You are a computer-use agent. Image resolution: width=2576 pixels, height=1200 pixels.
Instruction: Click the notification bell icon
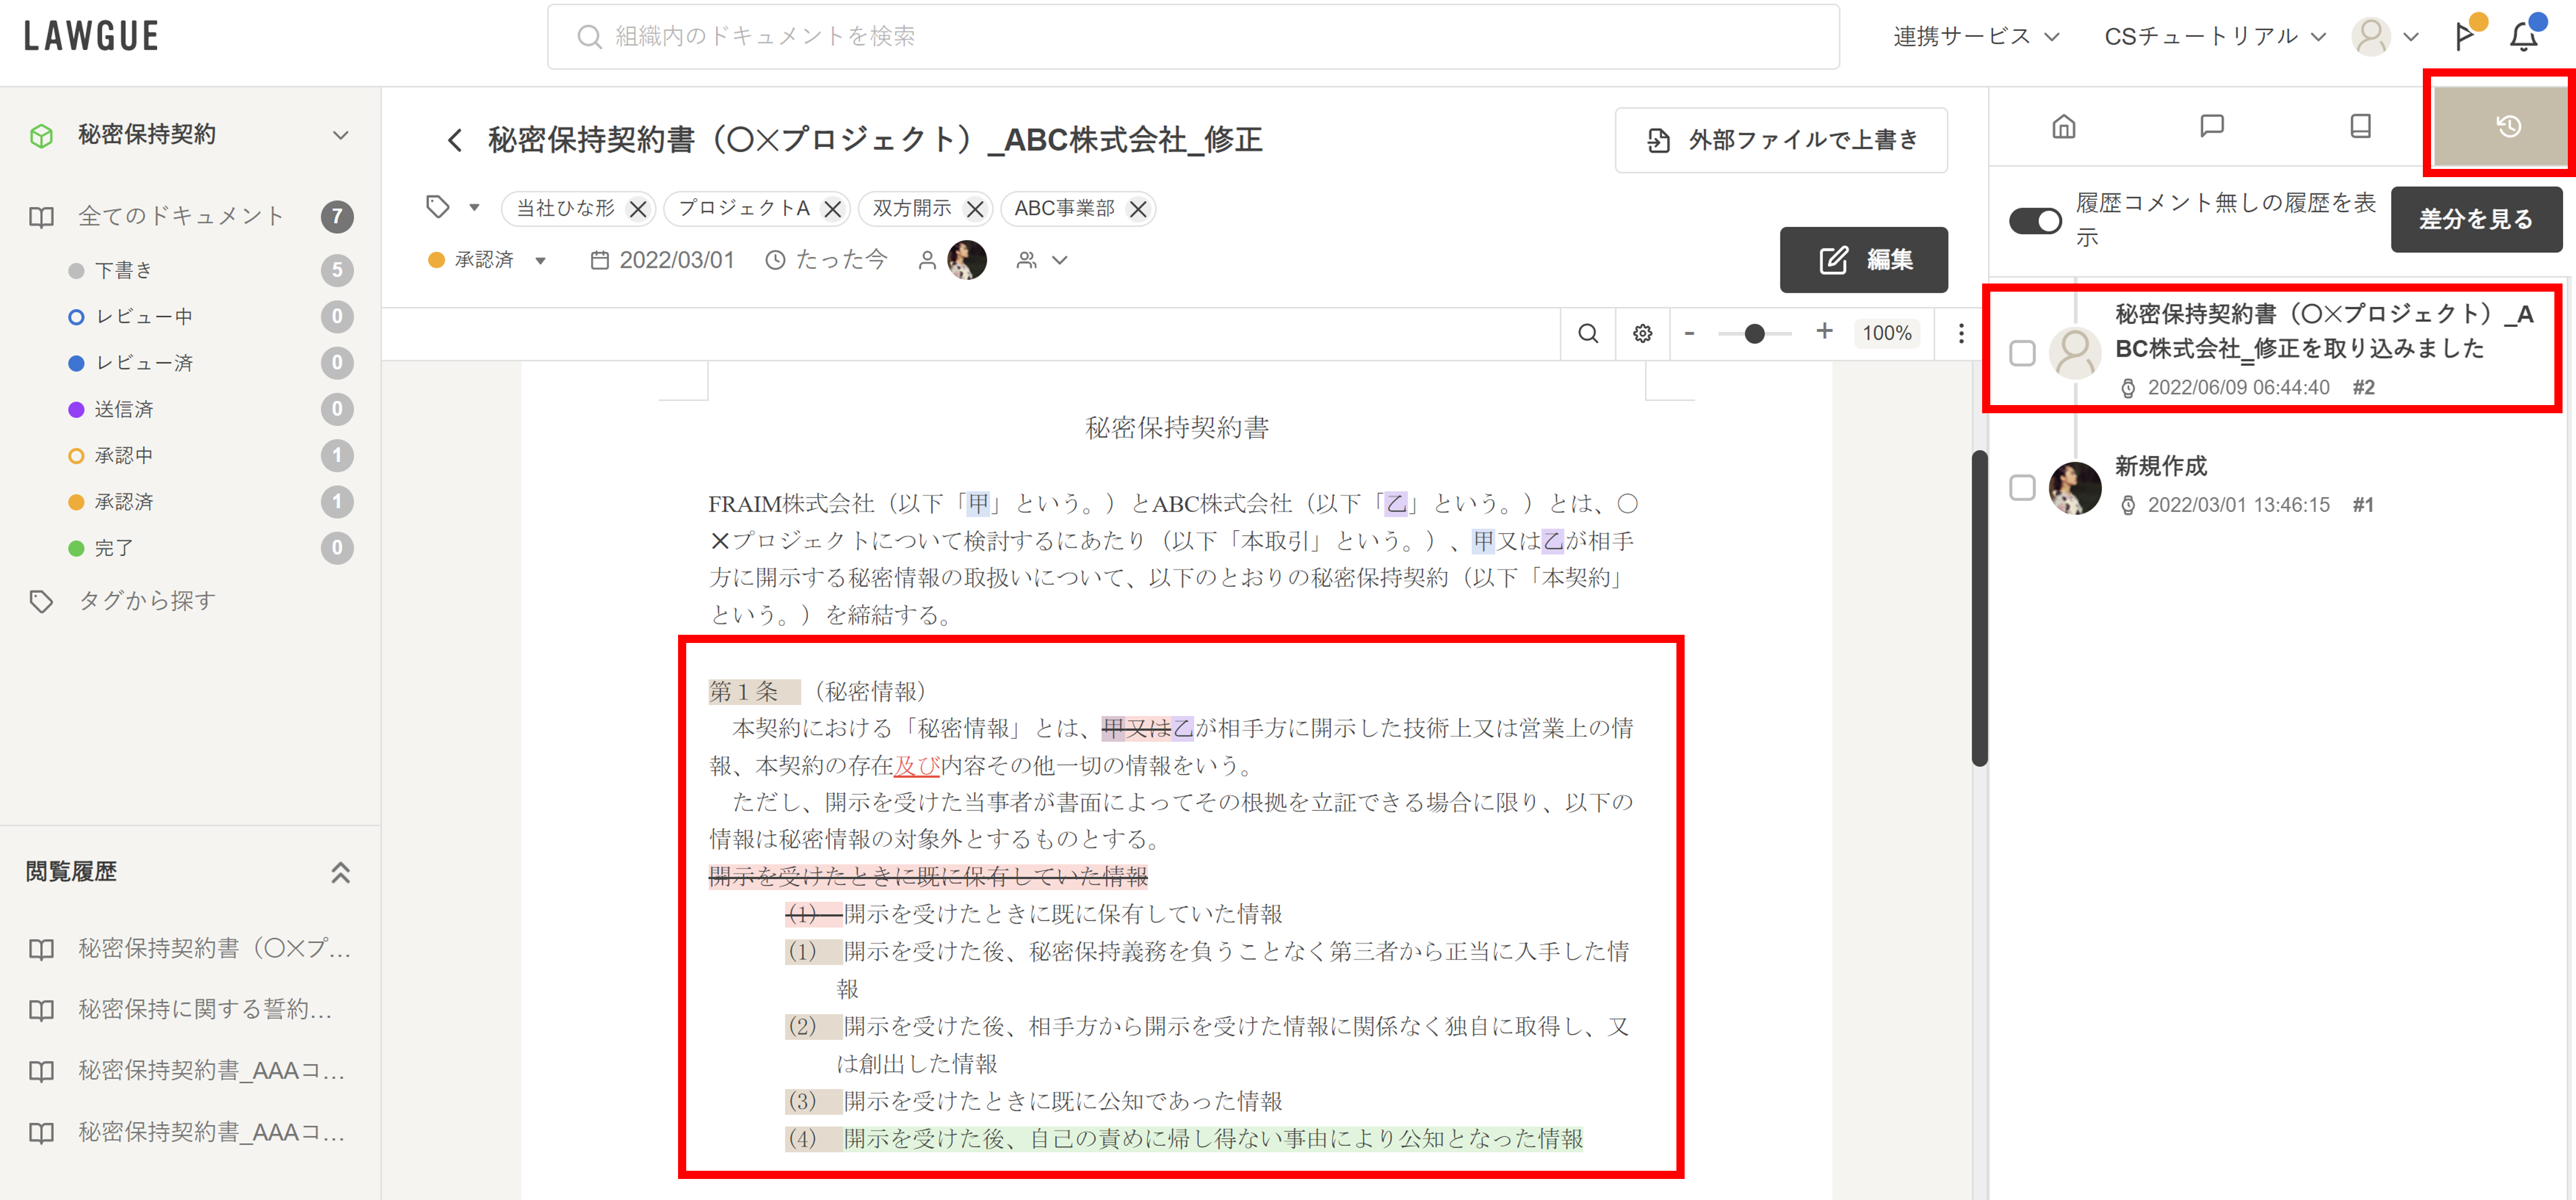click(2523, 37)
